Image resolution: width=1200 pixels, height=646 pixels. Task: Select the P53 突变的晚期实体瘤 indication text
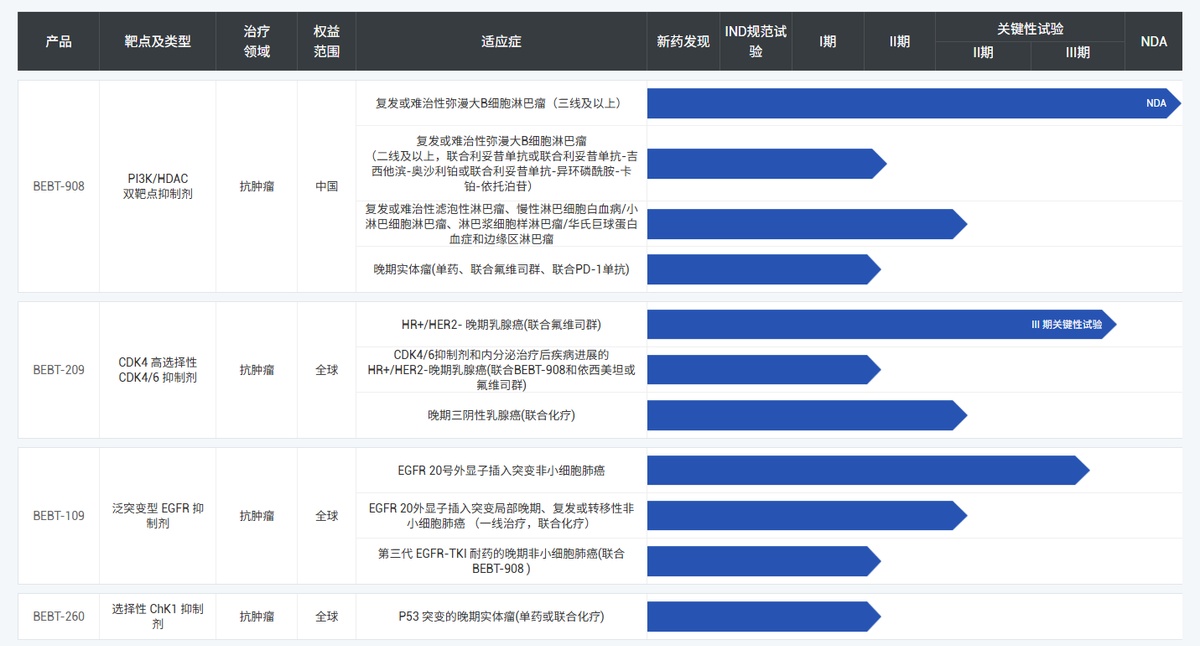click(x=501, y=616)
